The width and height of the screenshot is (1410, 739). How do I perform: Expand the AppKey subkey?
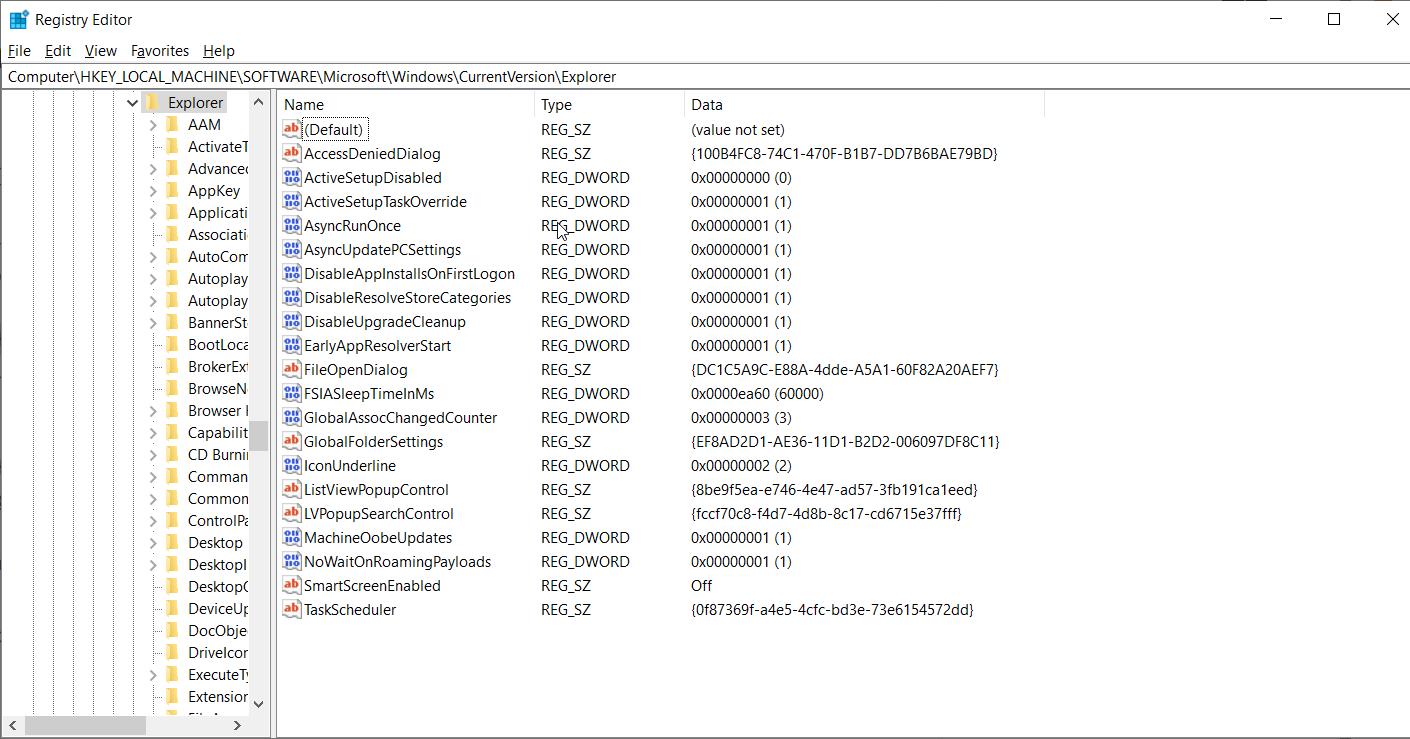click(x=153, y=191)
